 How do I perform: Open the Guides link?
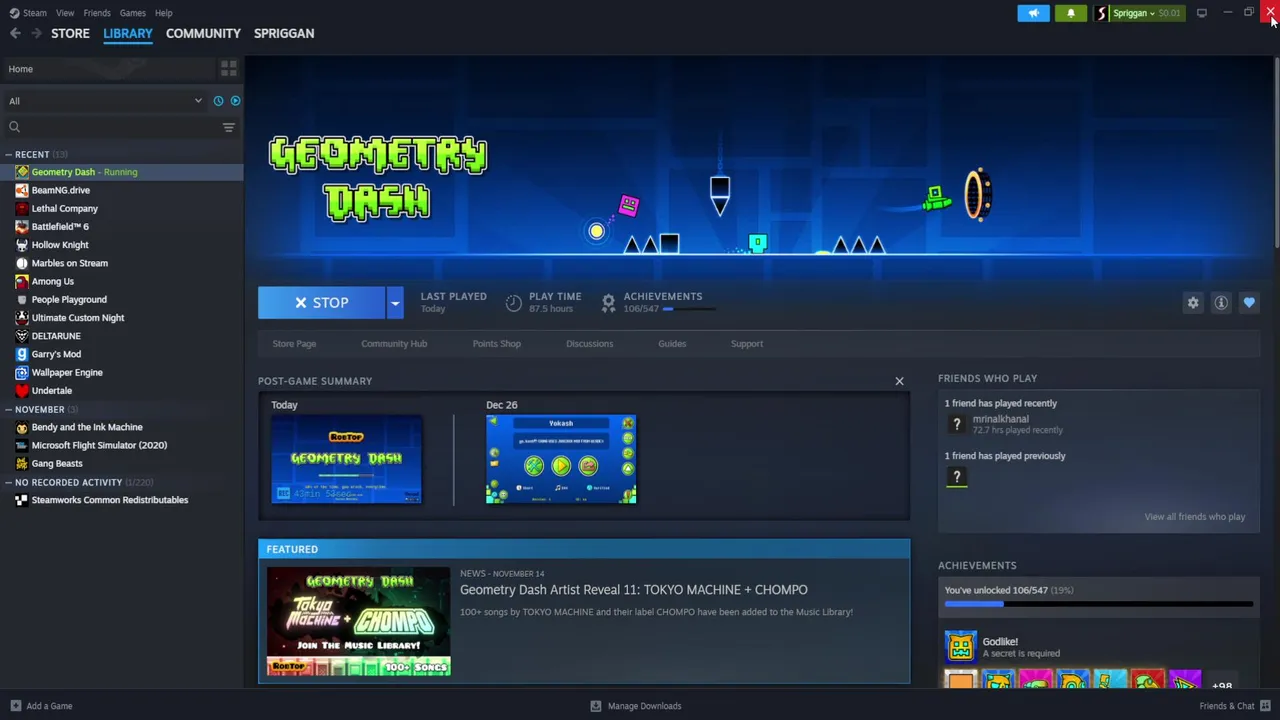click(x=672, y=344)
